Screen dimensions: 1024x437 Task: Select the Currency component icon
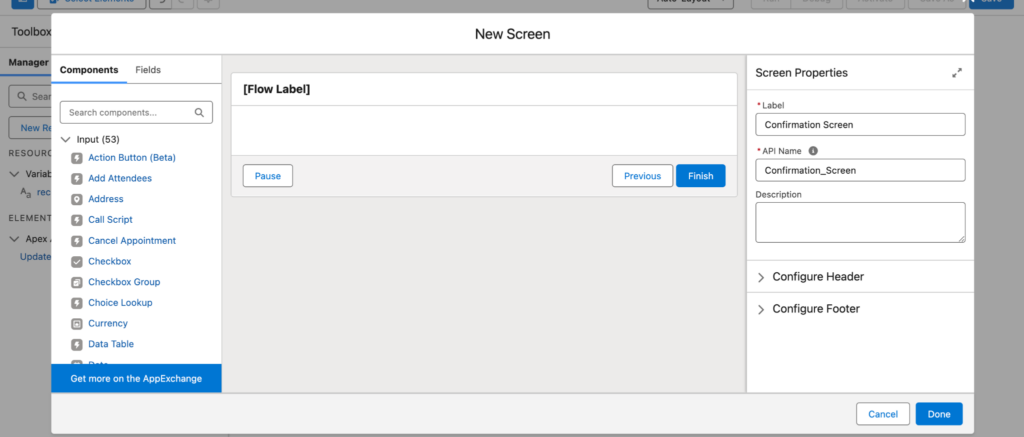[77, 324]
